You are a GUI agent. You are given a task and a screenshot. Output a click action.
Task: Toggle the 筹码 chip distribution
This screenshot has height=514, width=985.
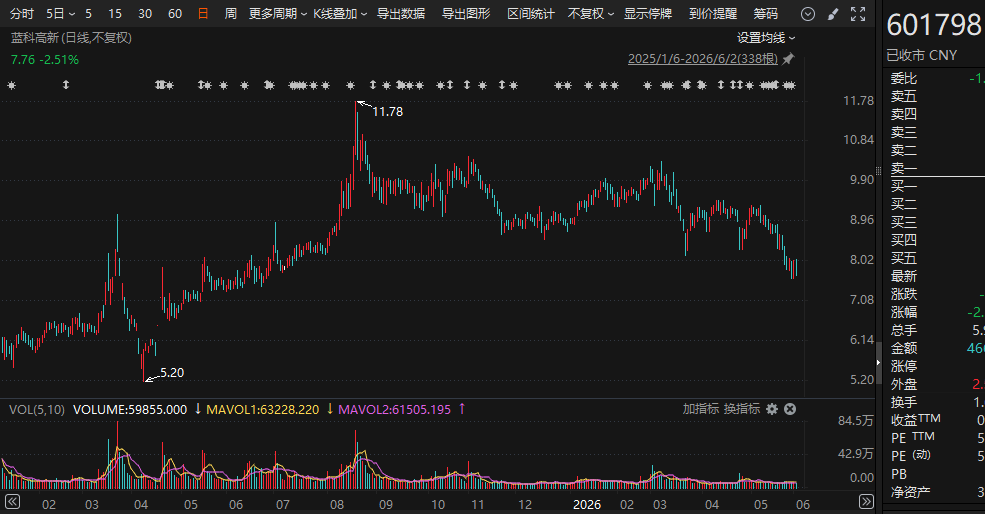click(x=766, y=14)
